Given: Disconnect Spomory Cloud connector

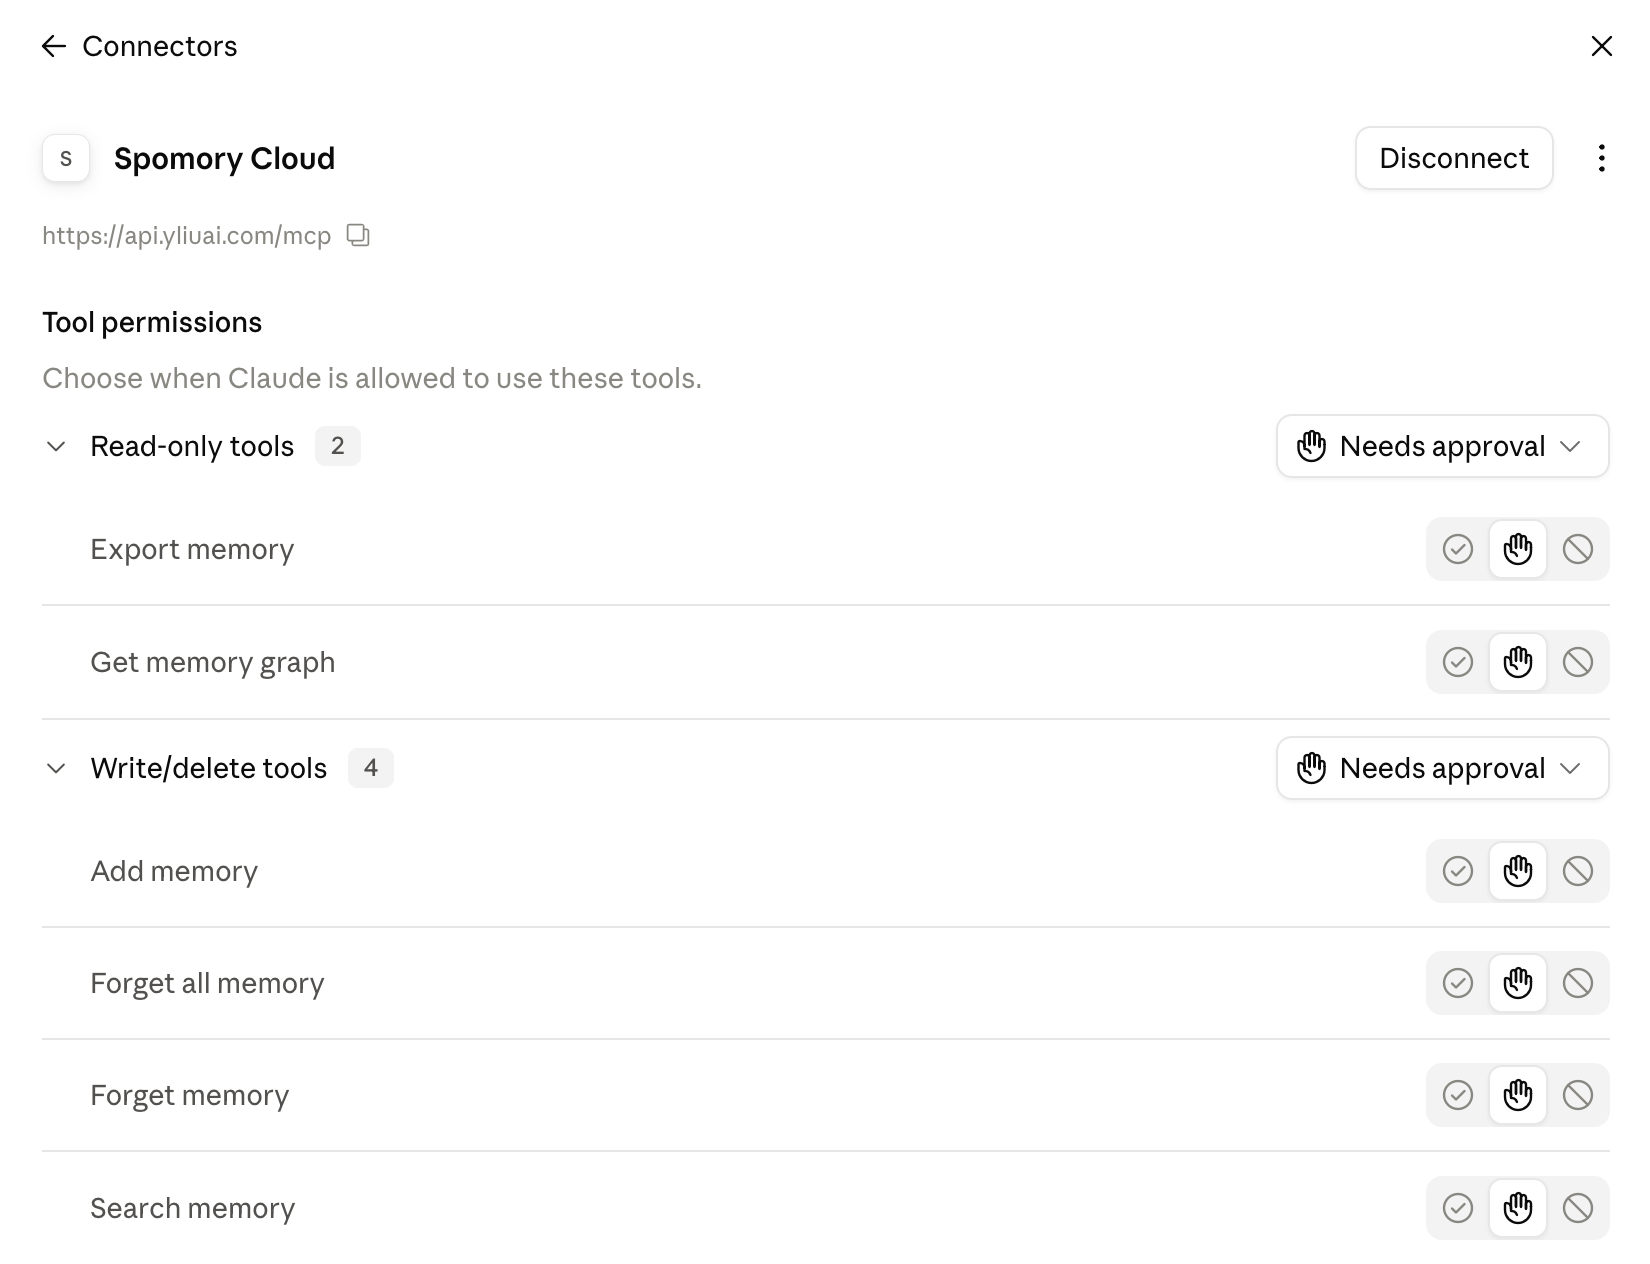Looking at the screenshot, I should [1454, 158].
